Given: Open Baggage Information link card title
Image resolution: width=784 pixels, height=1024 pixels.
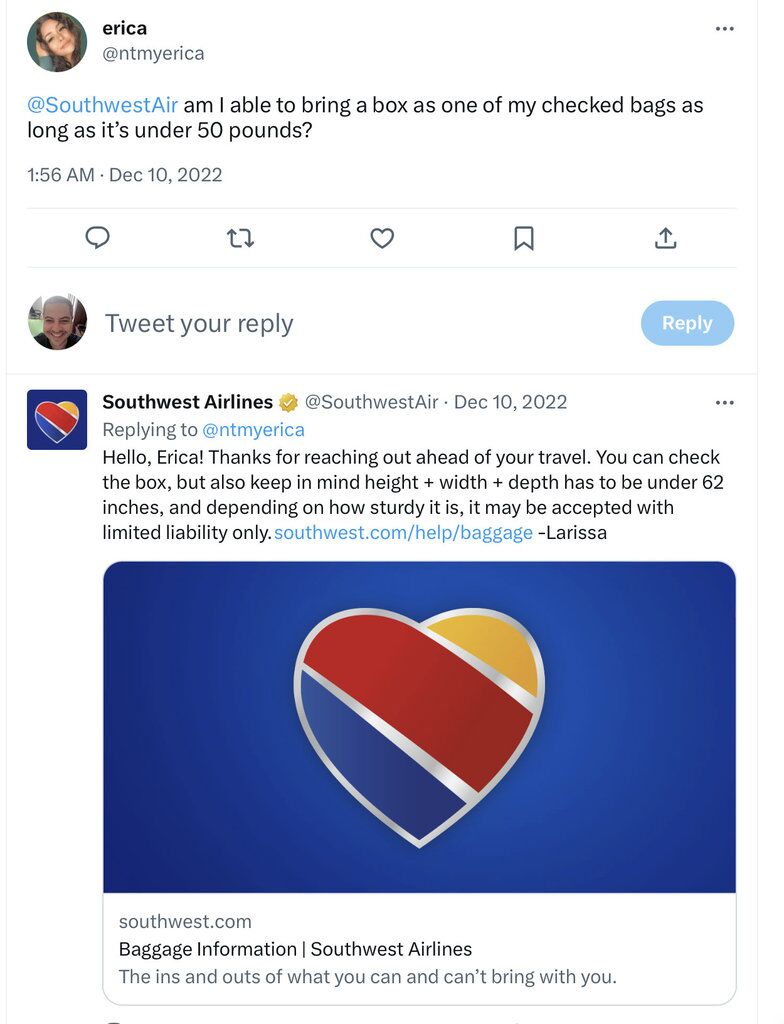Looking at the screenshot, I should (x=295, y=949).
